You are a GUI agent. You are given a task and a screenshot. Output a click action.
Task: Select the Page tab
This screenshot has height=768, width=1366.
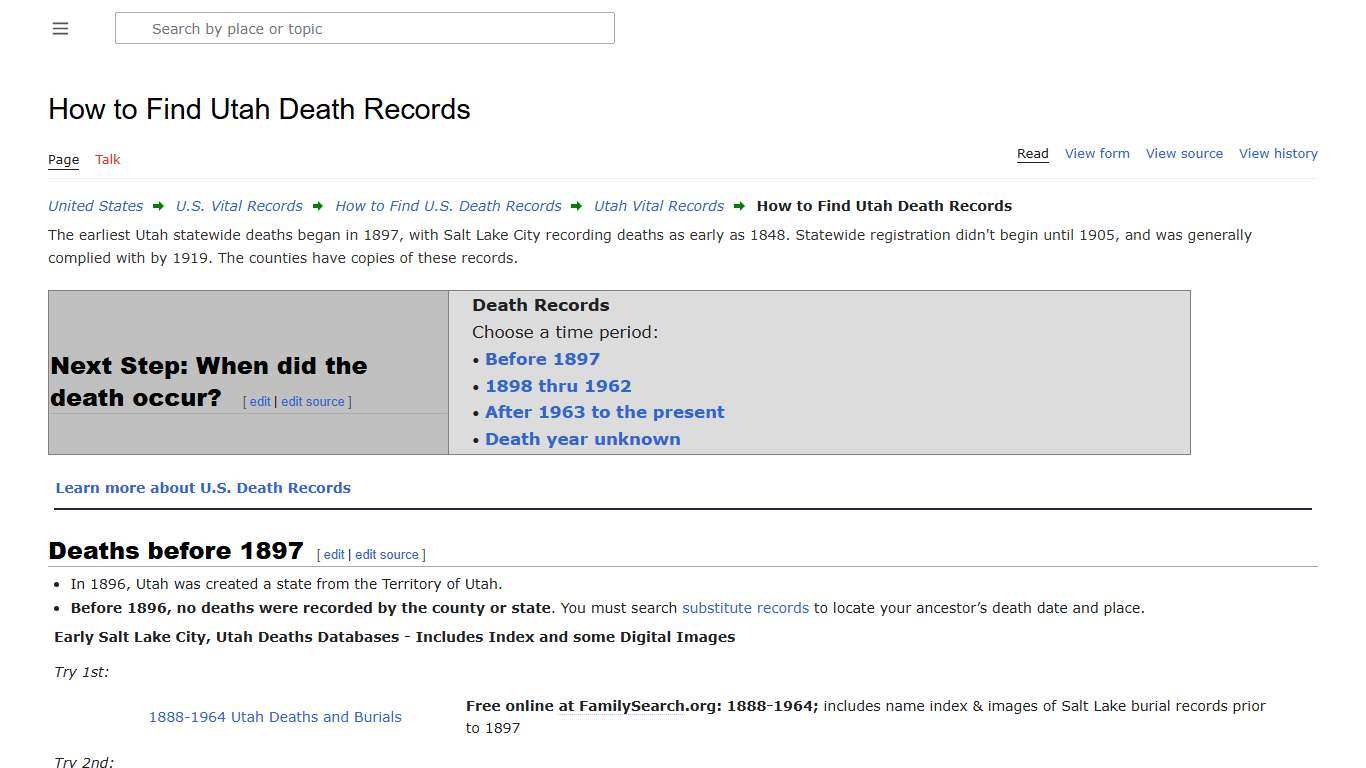(x=63, y=159)
